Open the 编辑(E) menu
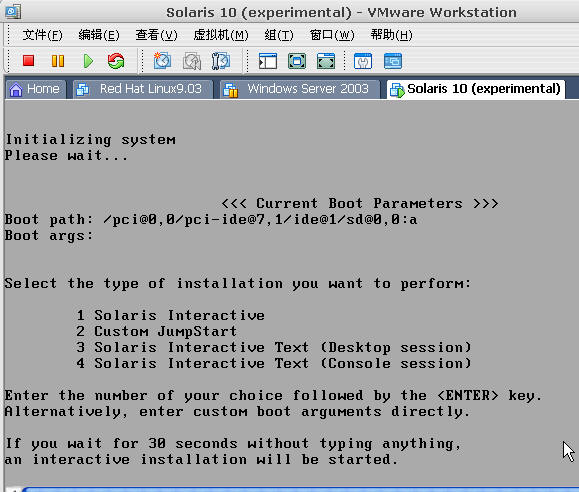Image resolution: width=579 pixels, height=492 pixels. tap(99, 35)
